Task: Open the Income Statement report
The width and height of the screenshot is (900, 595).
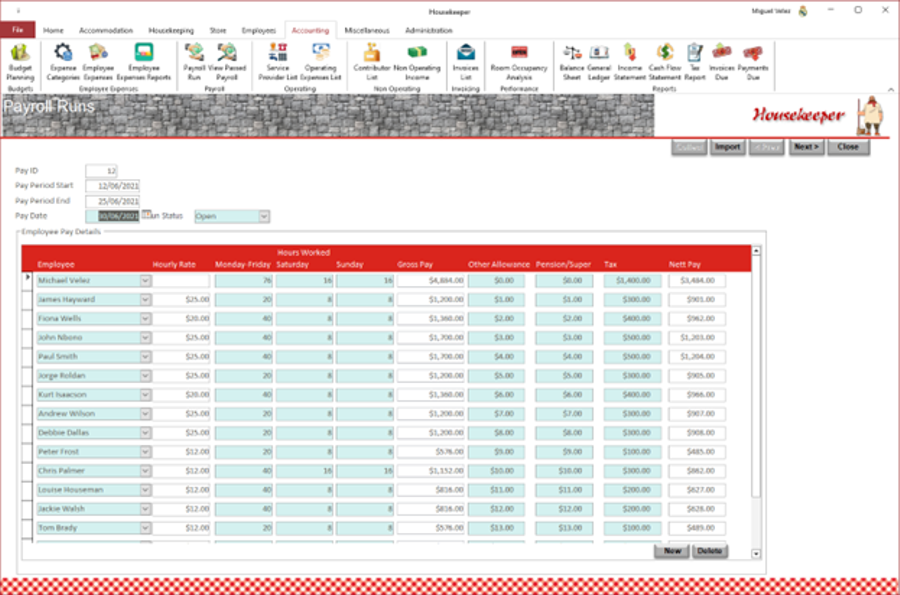Action: coord(630,61)
